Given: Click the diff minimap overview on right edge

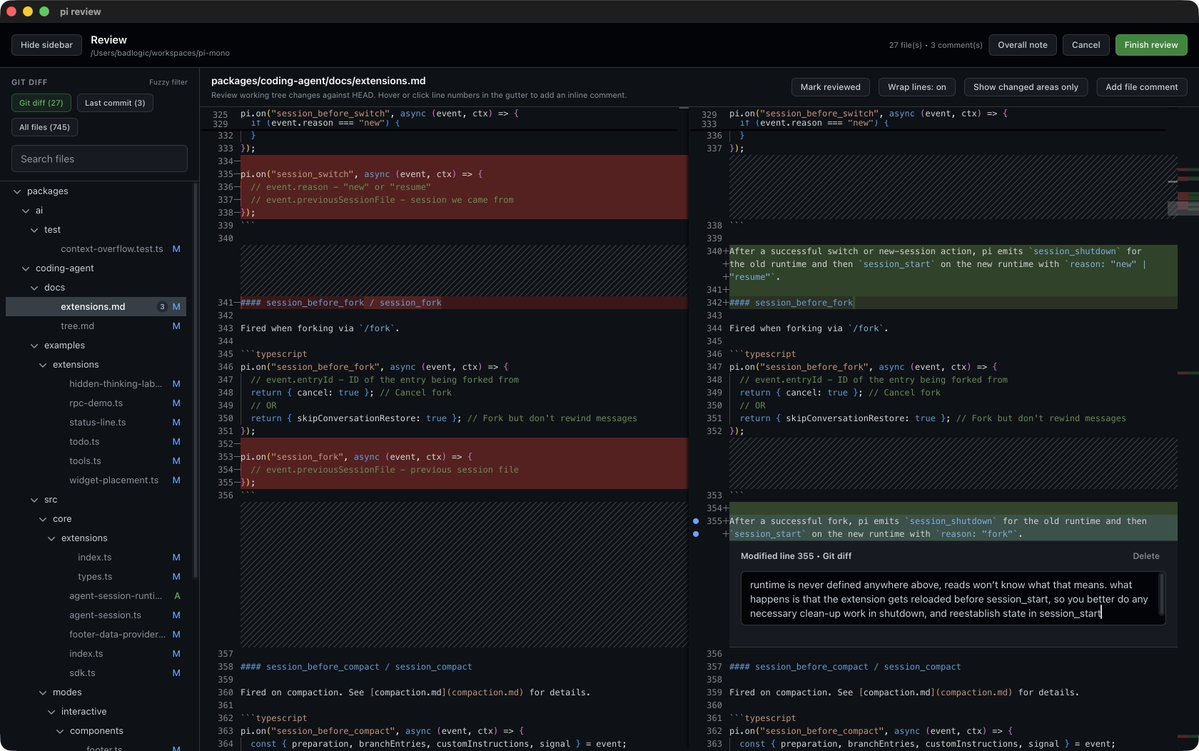Looking at the screenshot, I should 1188,428.
